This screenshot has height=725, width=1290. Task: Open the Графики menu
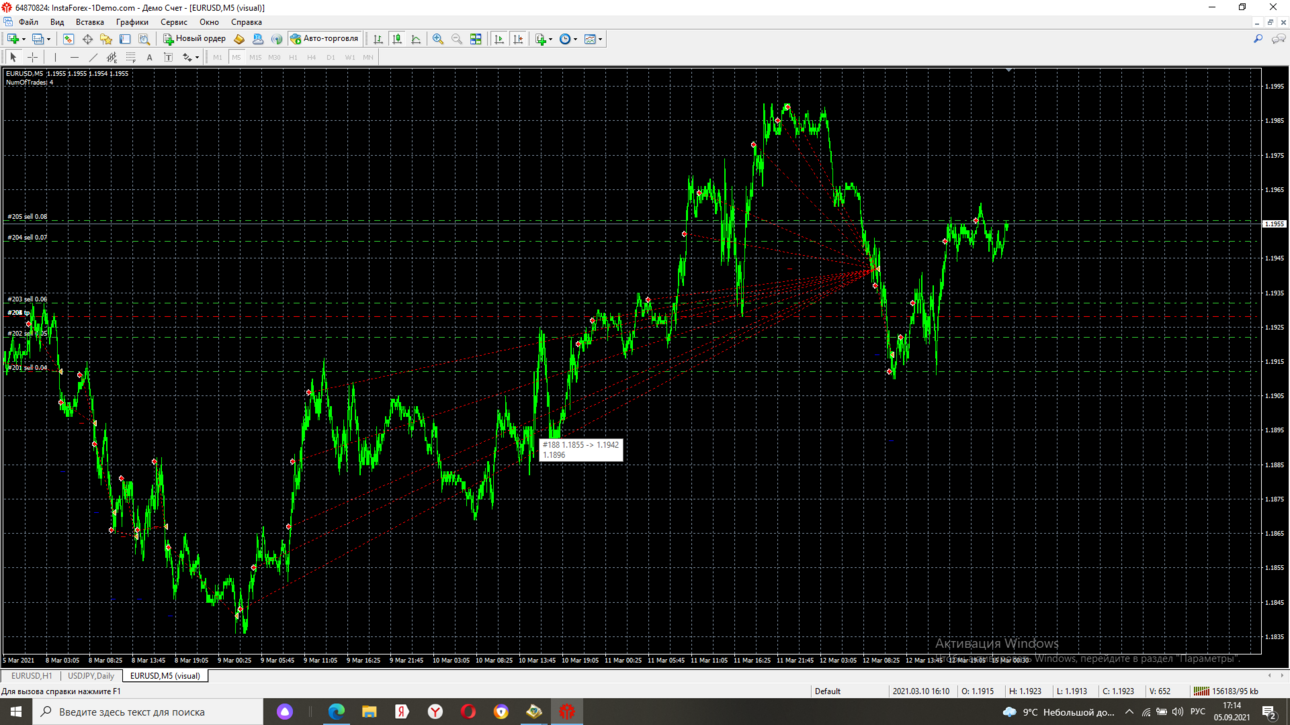pos(132,22)
